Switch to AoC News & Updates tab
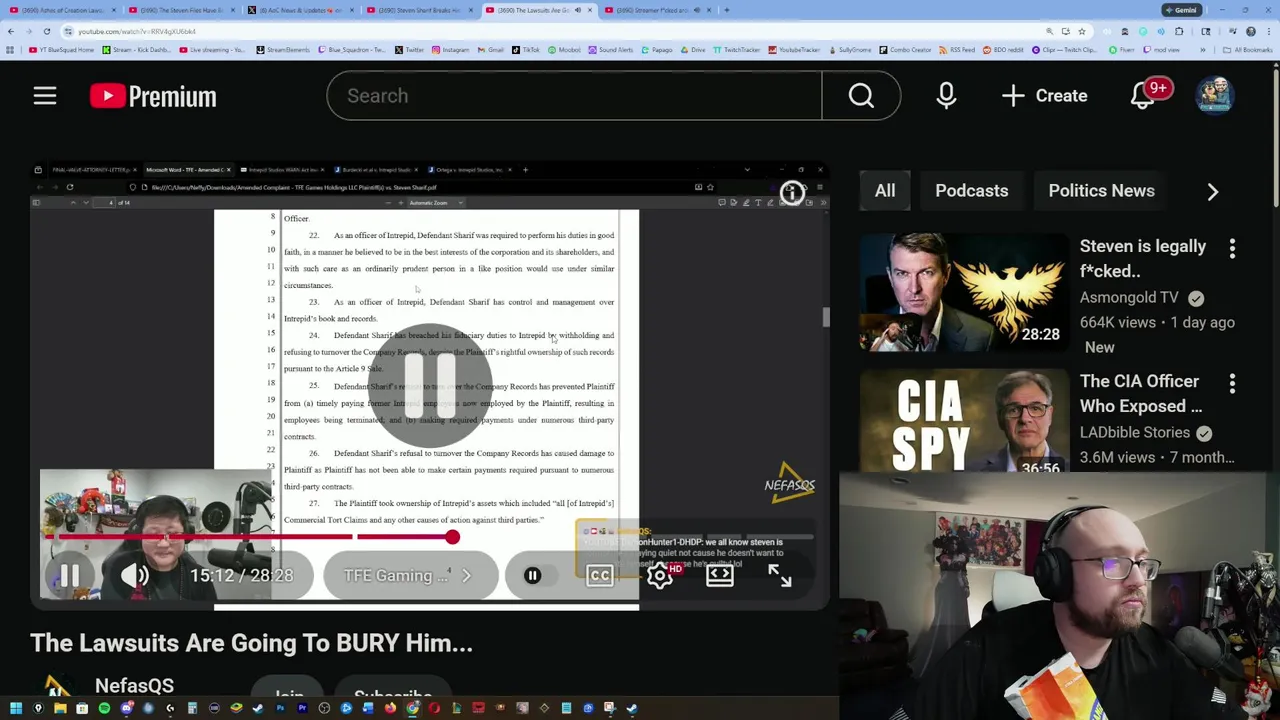 click(299, 10)
